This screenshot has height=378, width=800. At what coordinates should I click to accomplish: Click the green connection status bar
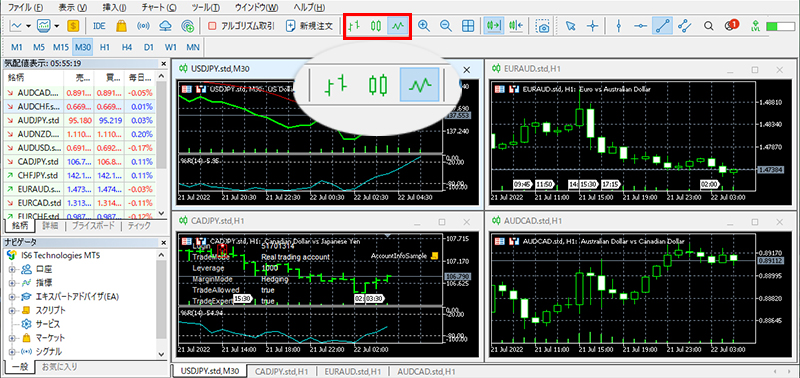[781, 26]
